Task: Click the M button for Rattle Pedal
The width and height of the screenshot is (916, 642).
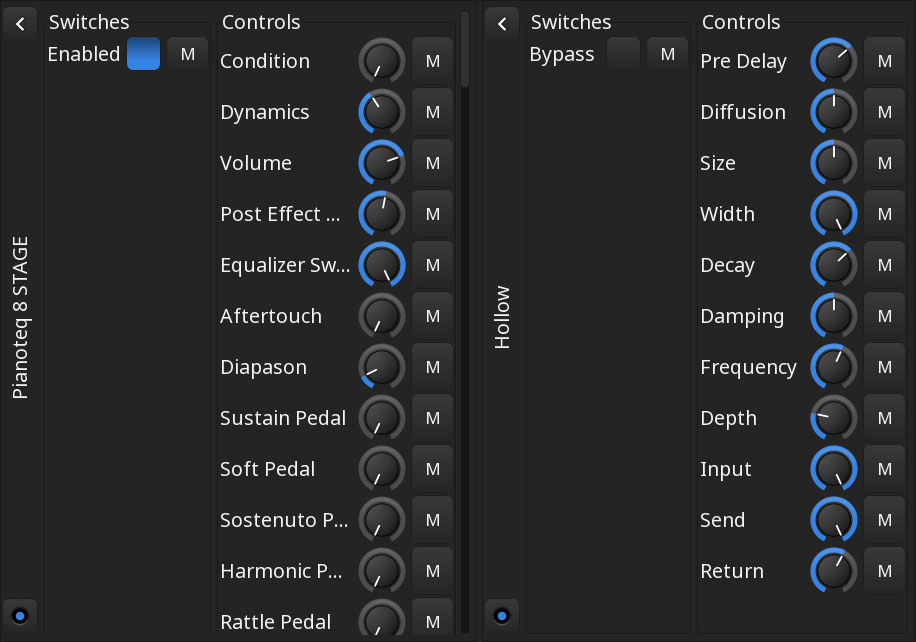Action: [433, 617]
